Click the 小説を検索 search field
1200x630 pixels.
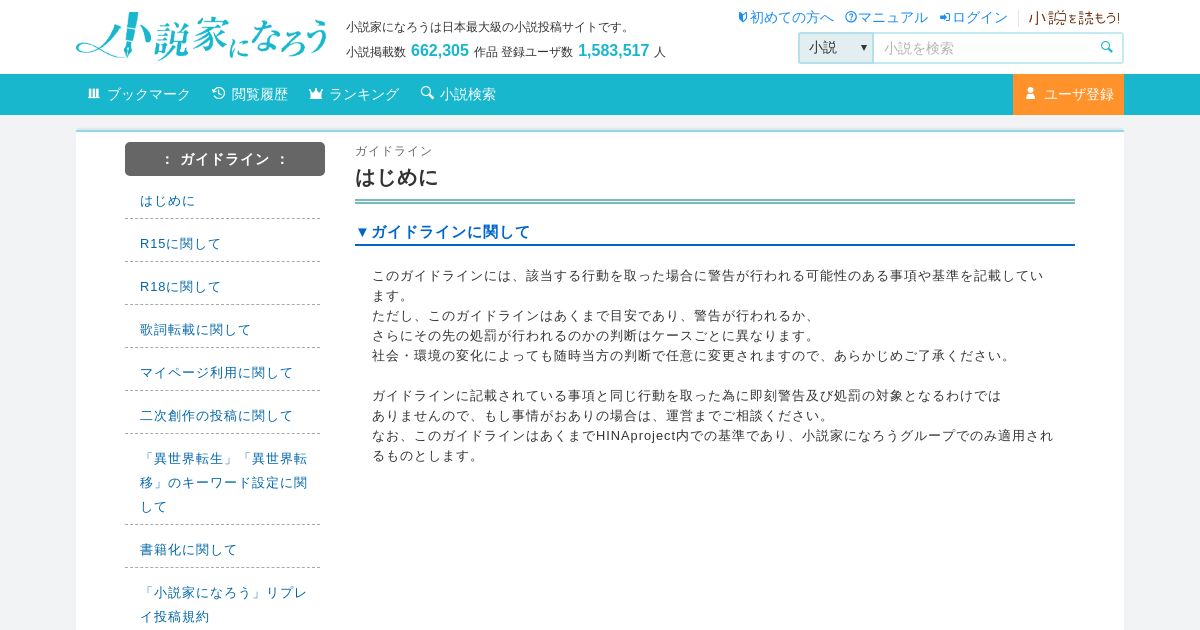pyautogui.click(x=985, y=48)
